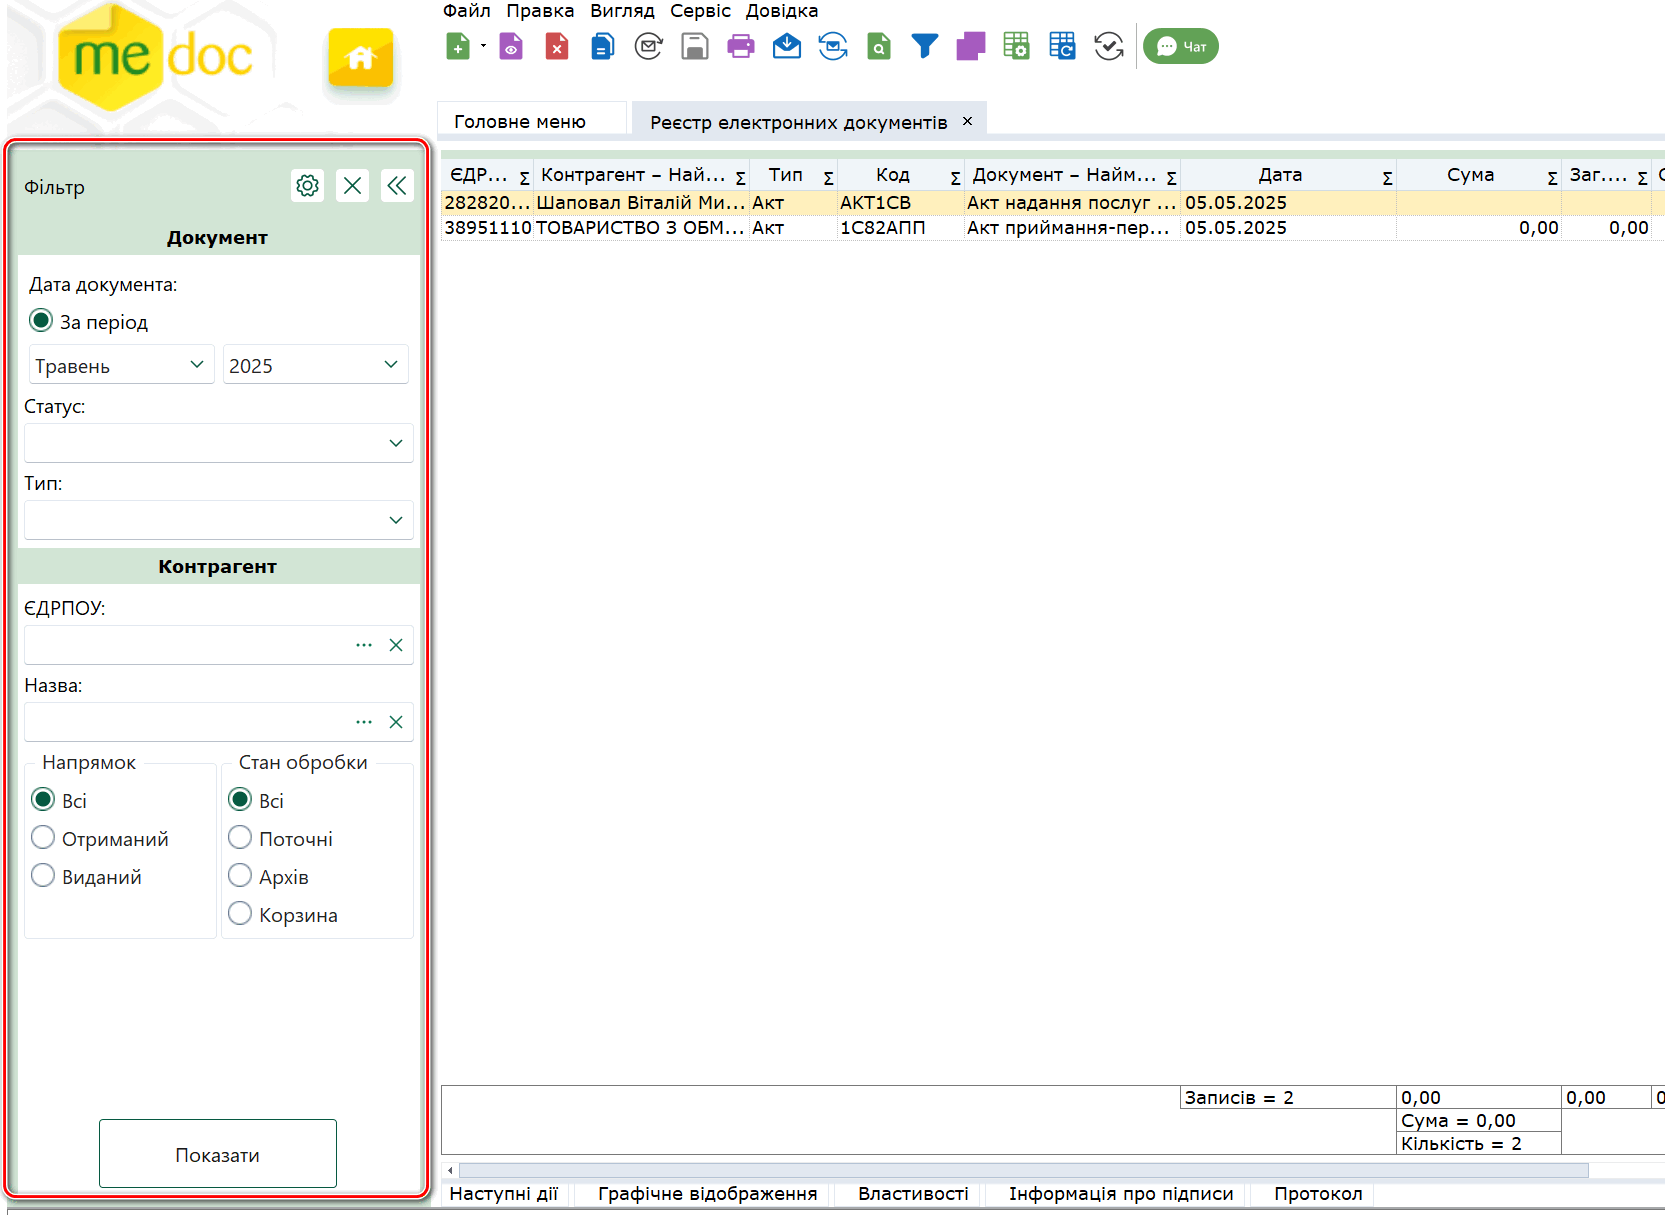Open Графічне відображення bottom tab
The image size is (1665, 1215).
pos(707,1194)
